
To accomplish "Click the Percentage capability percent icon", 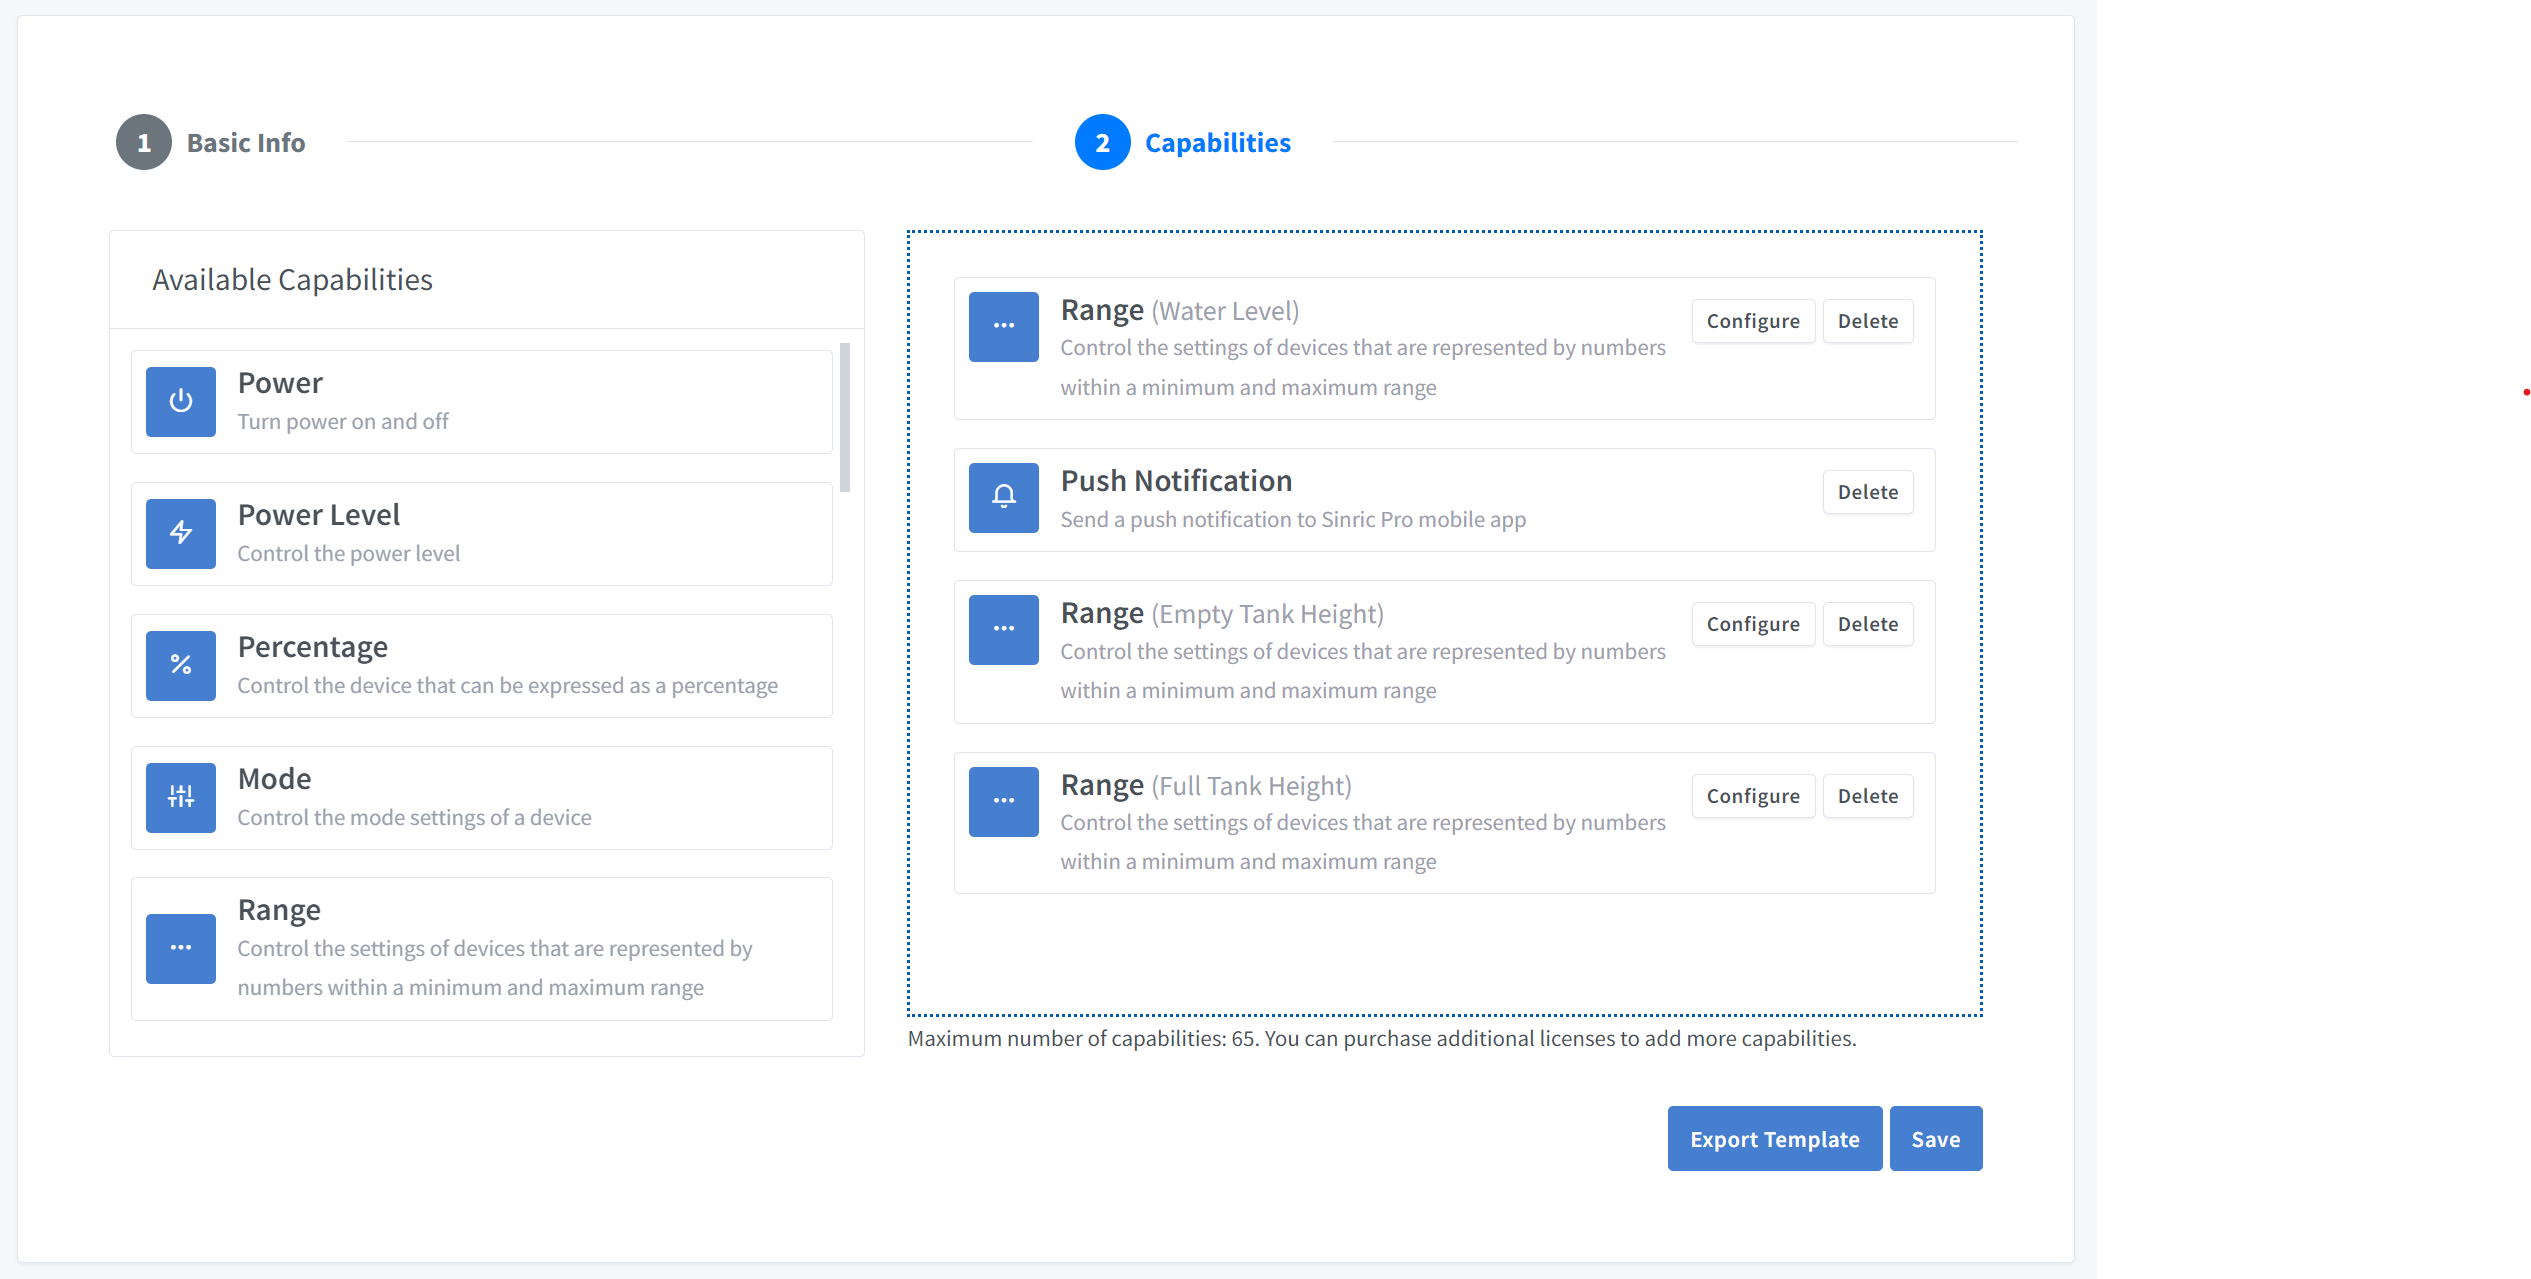I will (180, 665).
